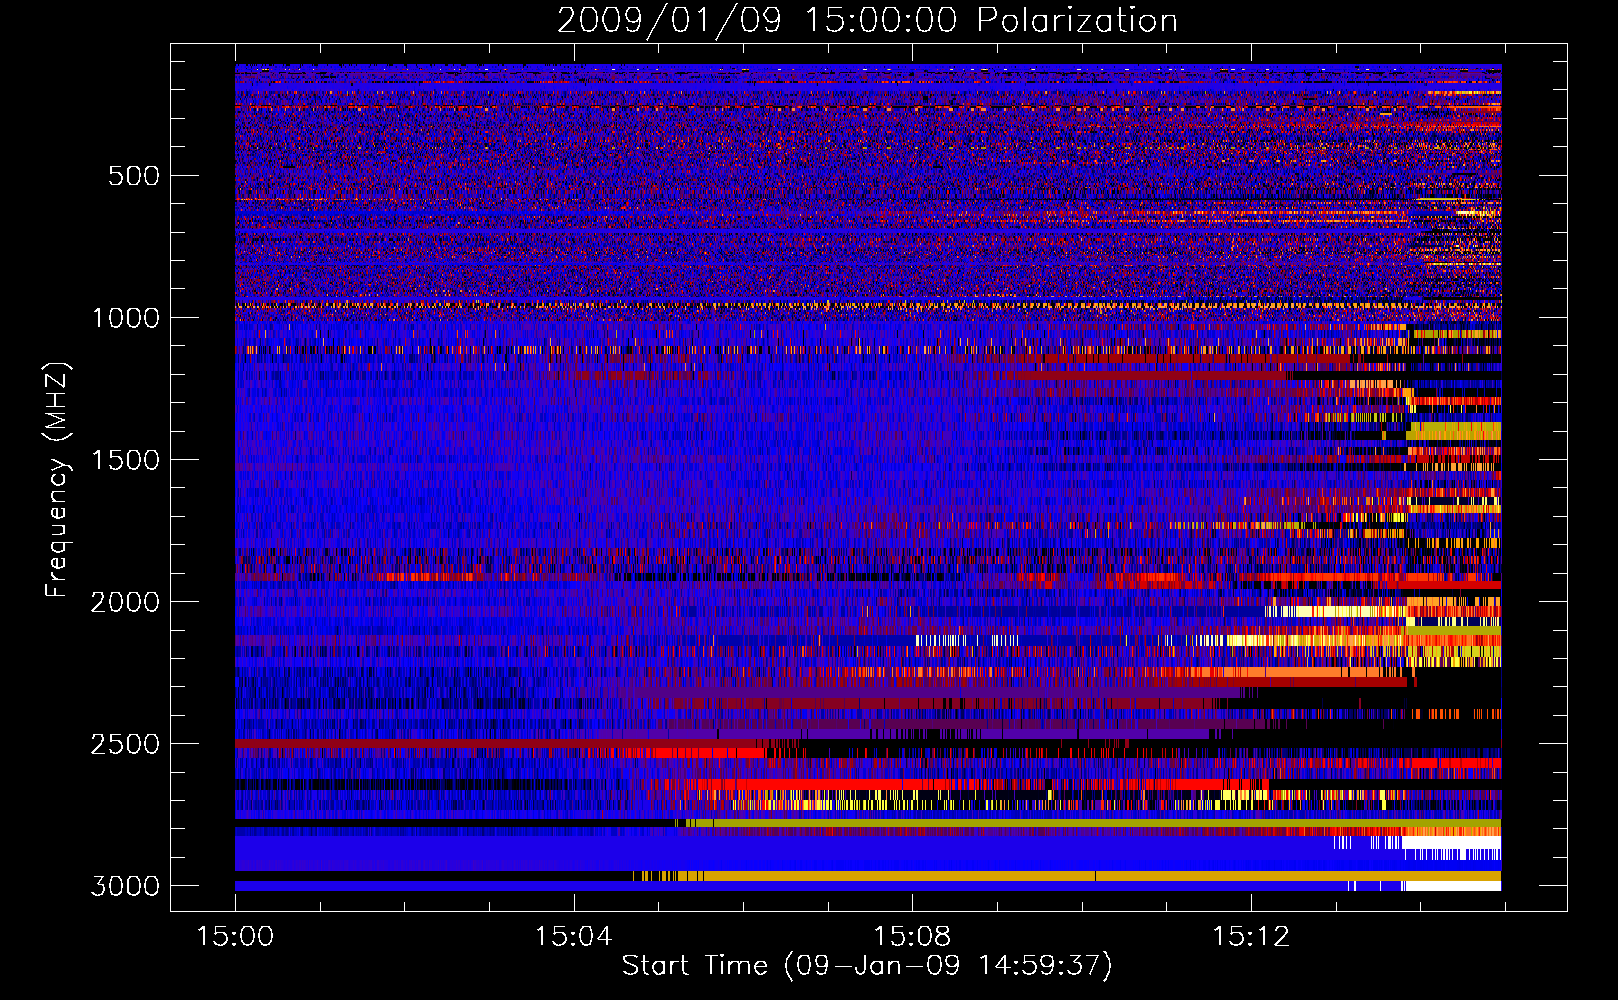Click the 500 frequency tick label
This screenshot has width=1618, height=1000.
click(x=134, y=176)
